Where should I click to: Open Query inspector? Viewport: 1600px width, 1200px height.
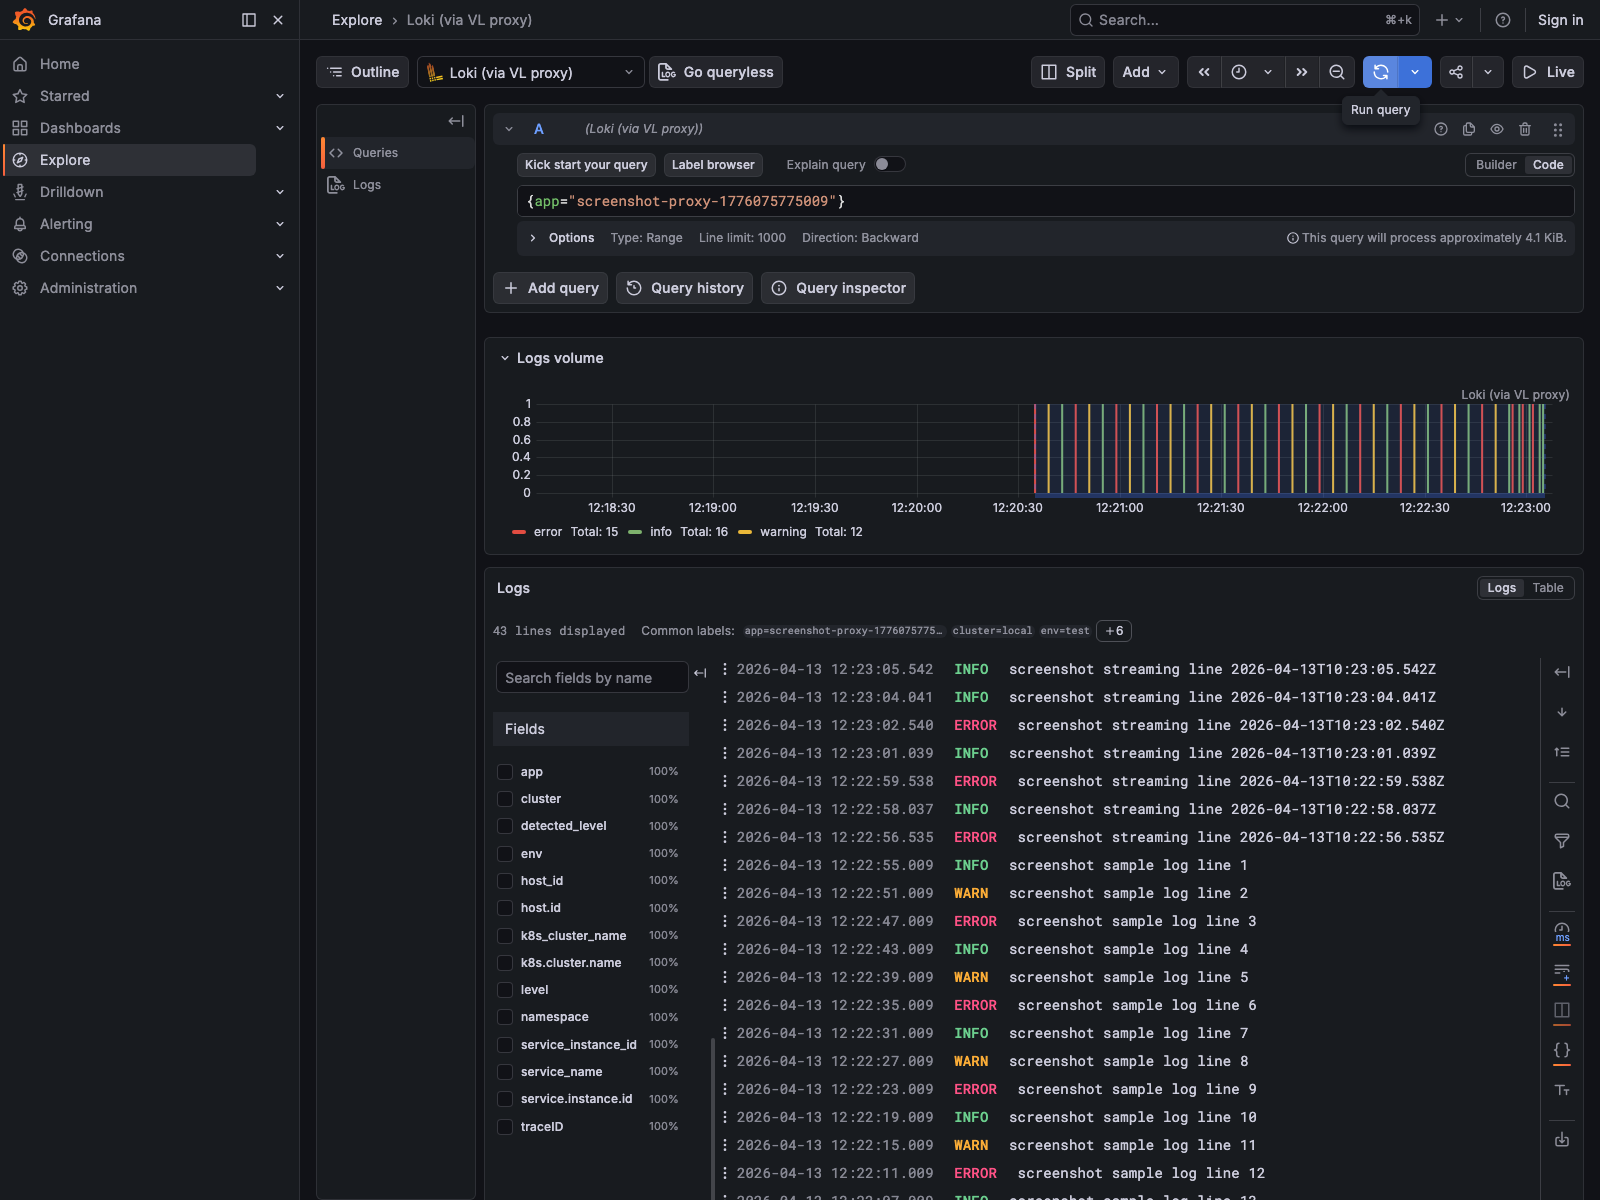838,288
